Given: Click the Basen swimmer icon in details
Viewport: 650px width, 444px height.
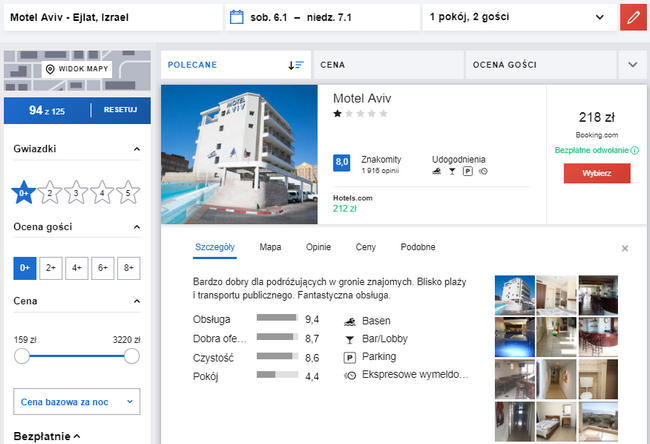Looking at the screenshot, I should 350,321.
